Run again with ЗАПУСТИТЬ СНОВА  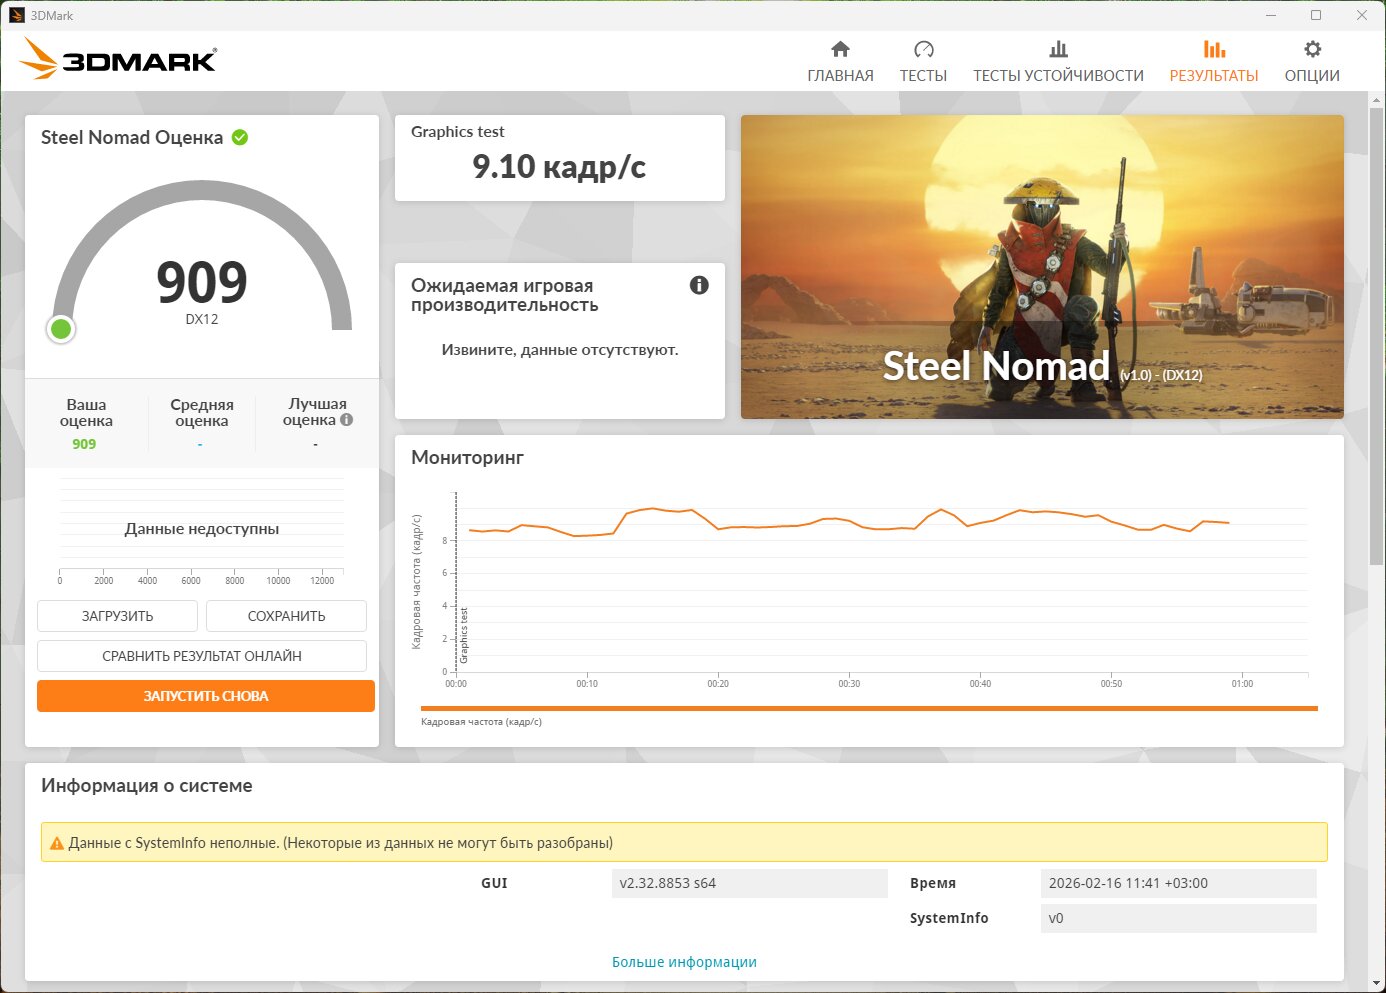pos(206,696)
